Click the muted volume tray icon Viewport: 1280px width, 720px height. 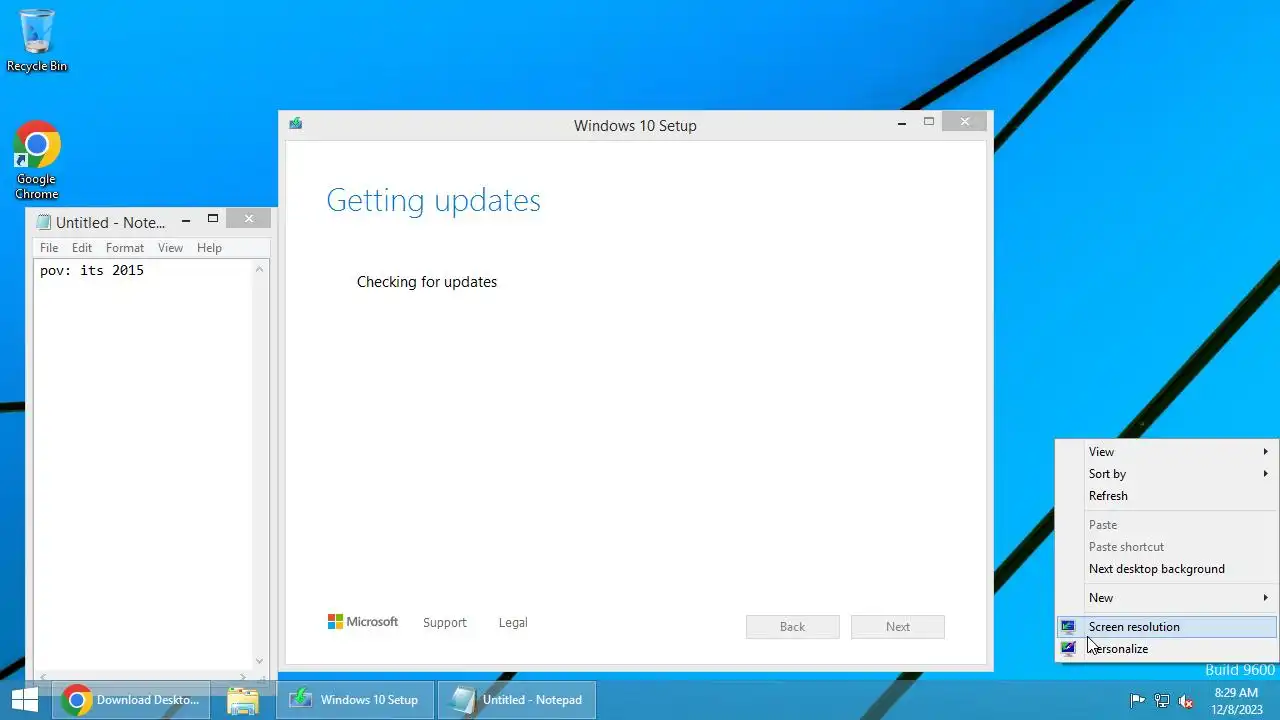coord(1187,701)
